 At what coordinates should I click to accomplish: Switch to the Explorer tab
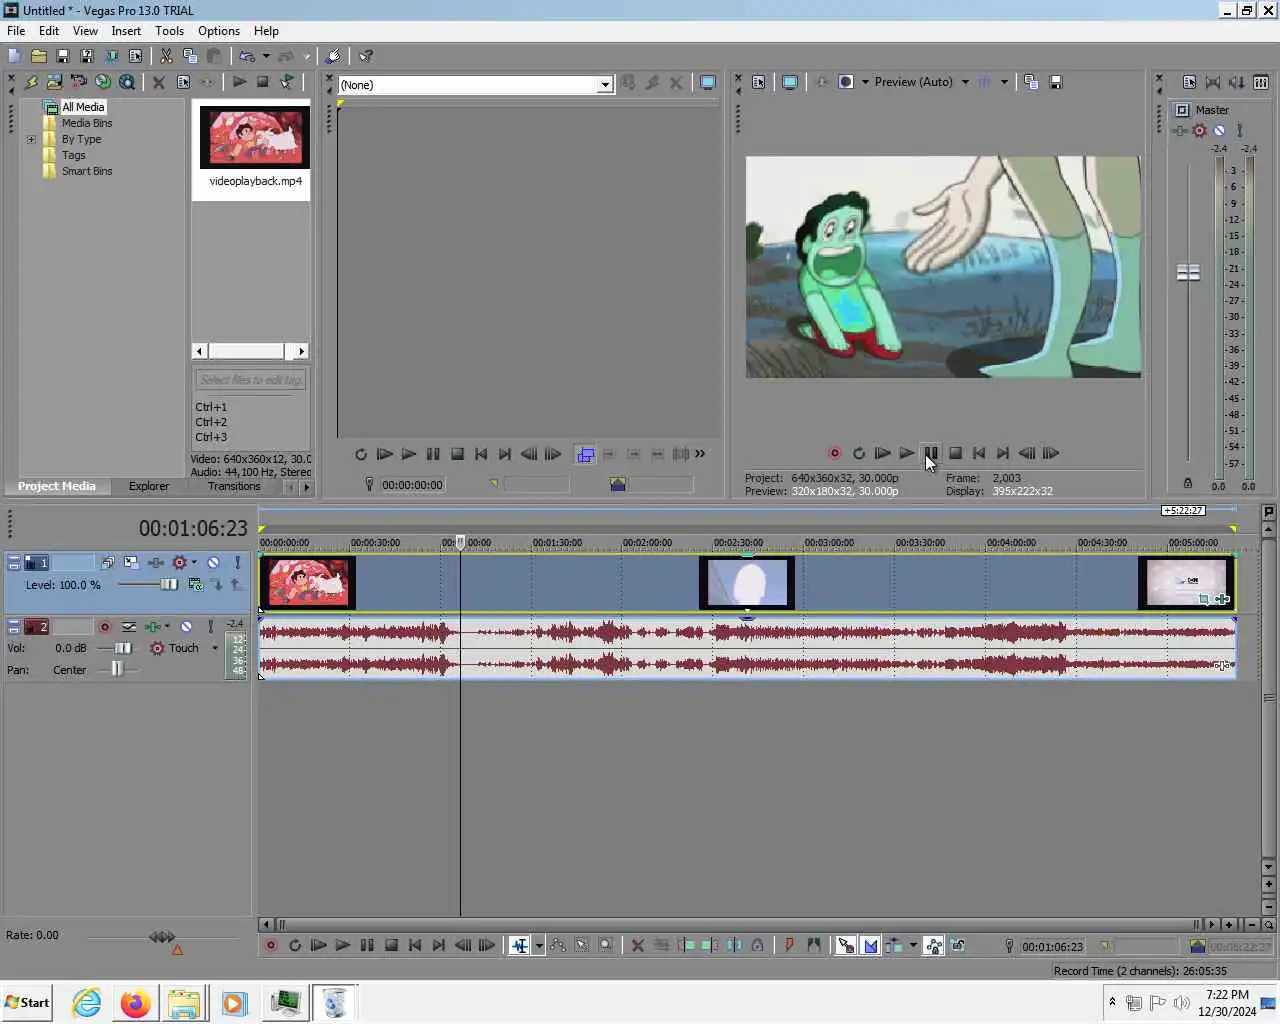(x=148, y=486)
